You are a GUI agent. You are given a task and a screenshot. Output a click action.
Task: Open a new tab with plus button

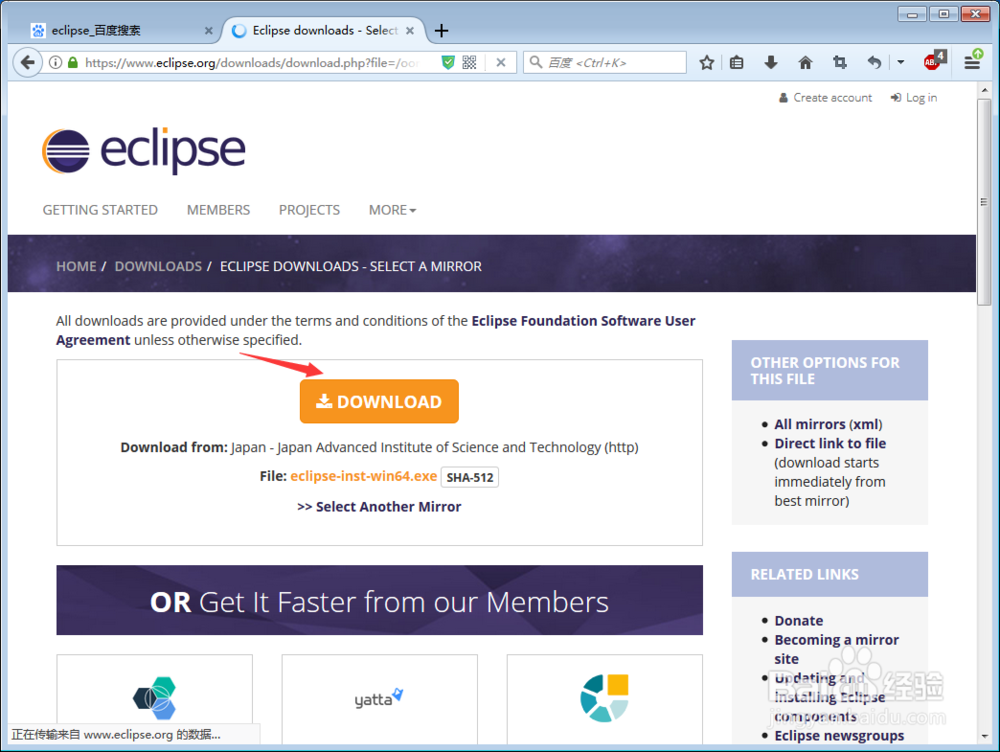(x=441, y=31)
